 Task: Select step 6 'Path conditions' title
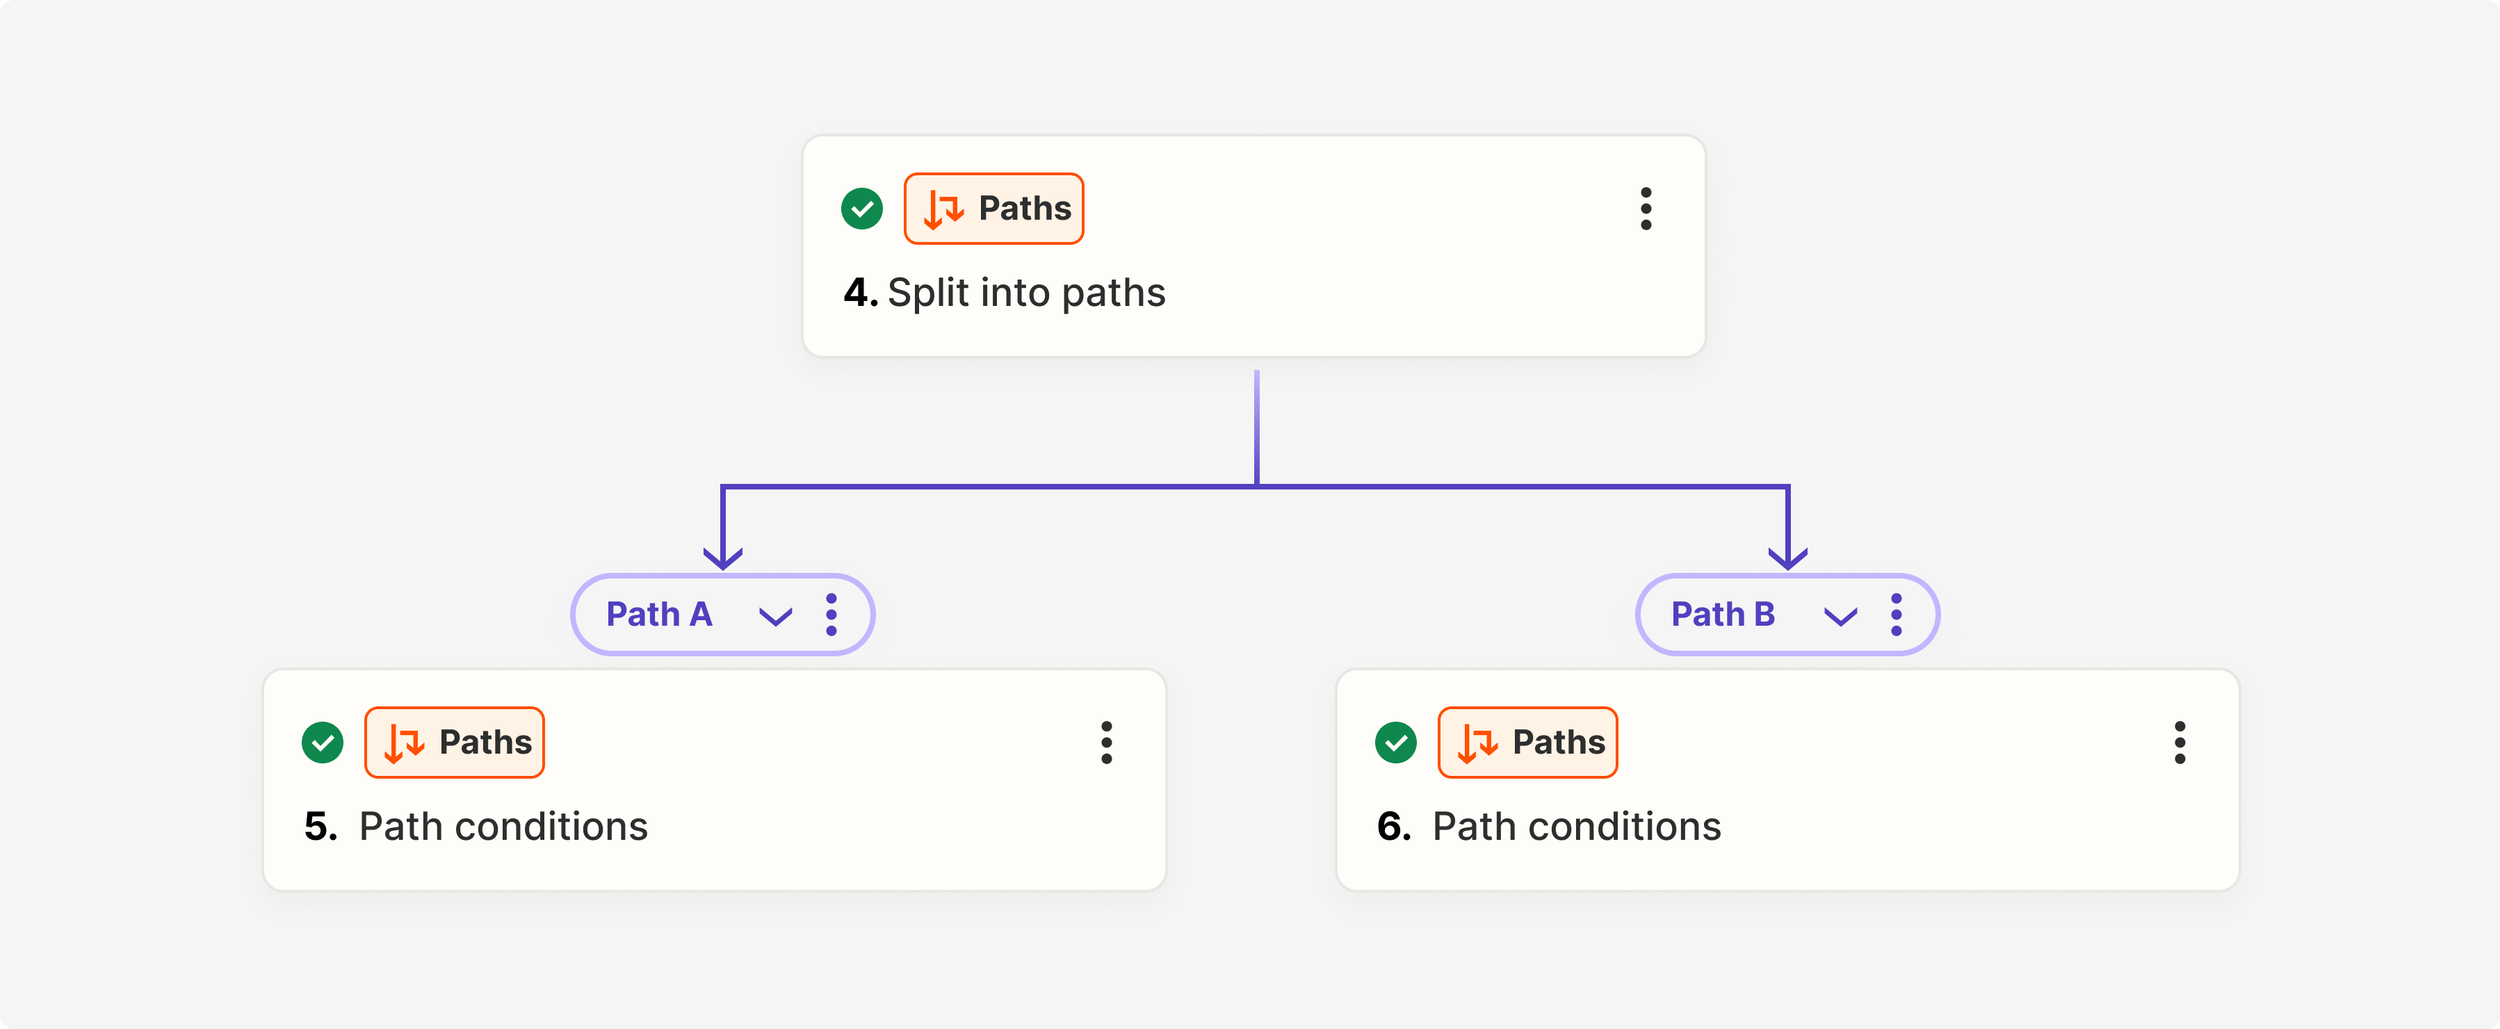pos(1577,827)
